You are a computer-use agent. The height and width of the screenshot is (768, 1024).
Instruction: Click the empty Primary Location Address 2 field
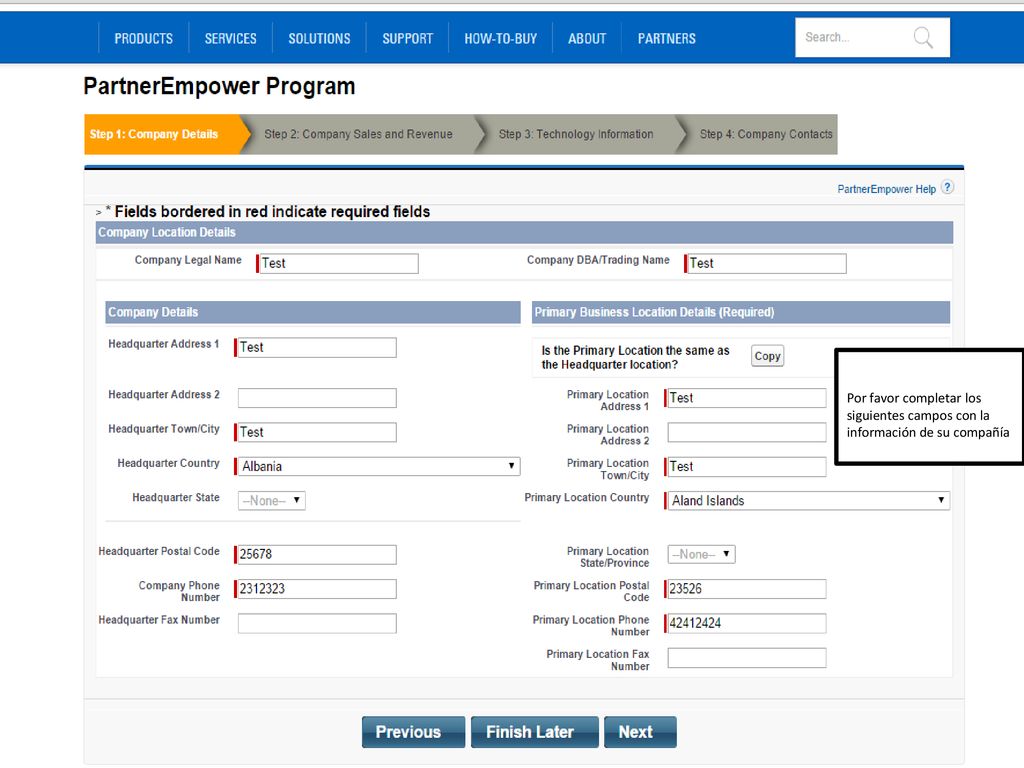point(746,432)
